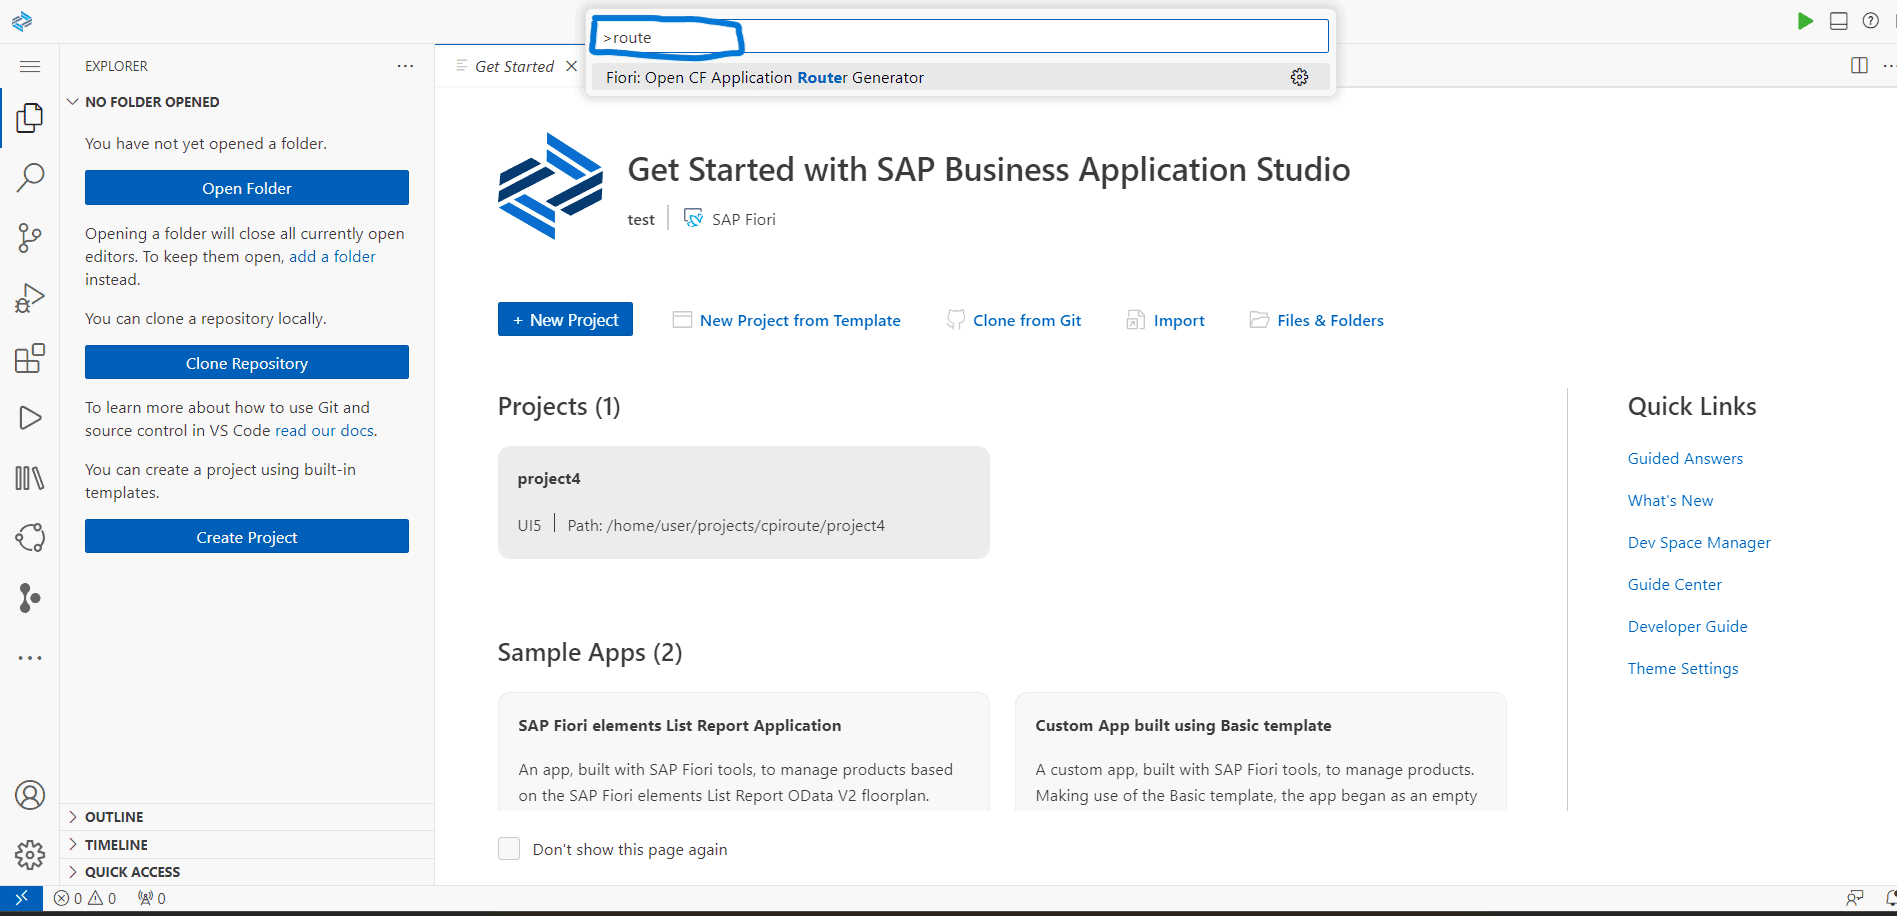This screenshot has height=916, width=1897.
Task: Check the Don't show this page again checkbox
Action: [509, 848]
